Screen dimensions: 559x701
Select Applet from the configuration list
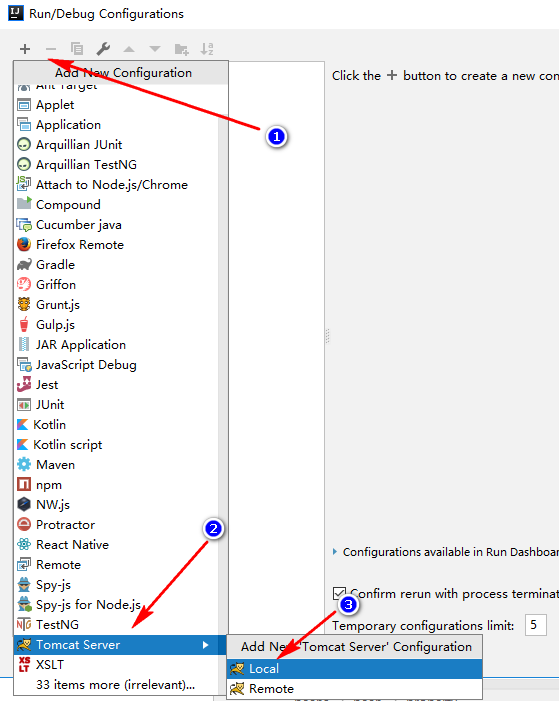pyautogui.click(x=116, y=105)
